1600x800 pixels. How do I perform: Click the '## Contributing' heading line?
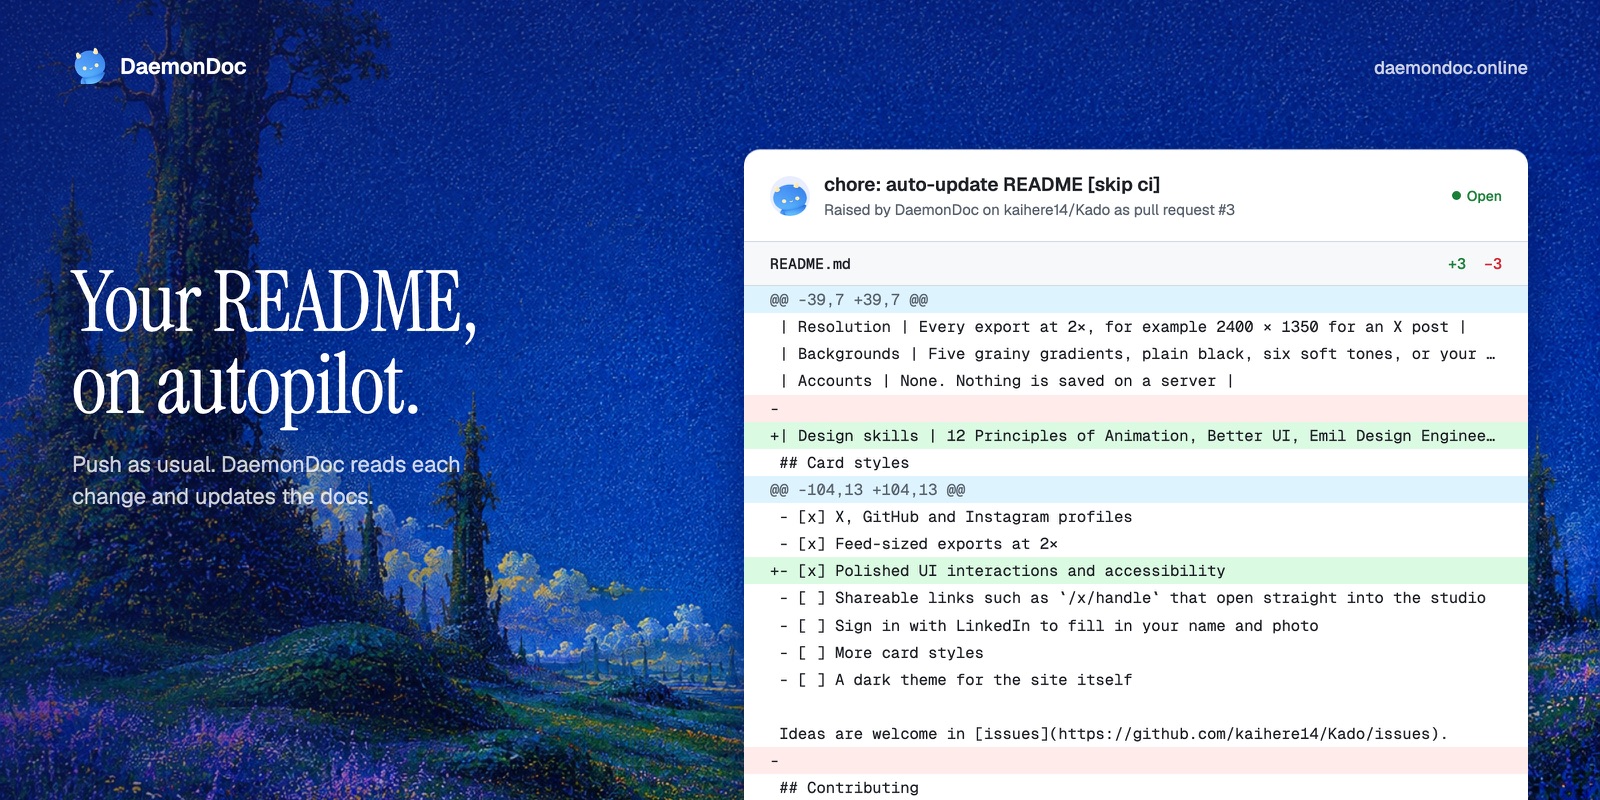point(1136,788)
